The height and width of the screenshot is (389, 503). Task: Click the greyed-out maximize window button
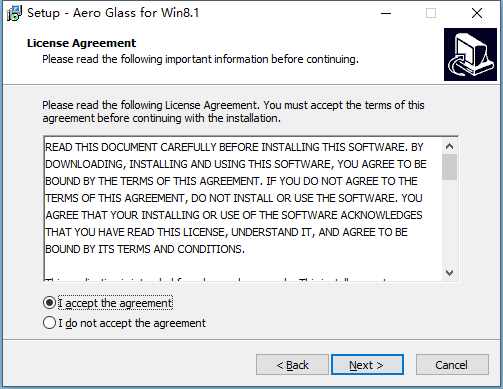(431, 13)
